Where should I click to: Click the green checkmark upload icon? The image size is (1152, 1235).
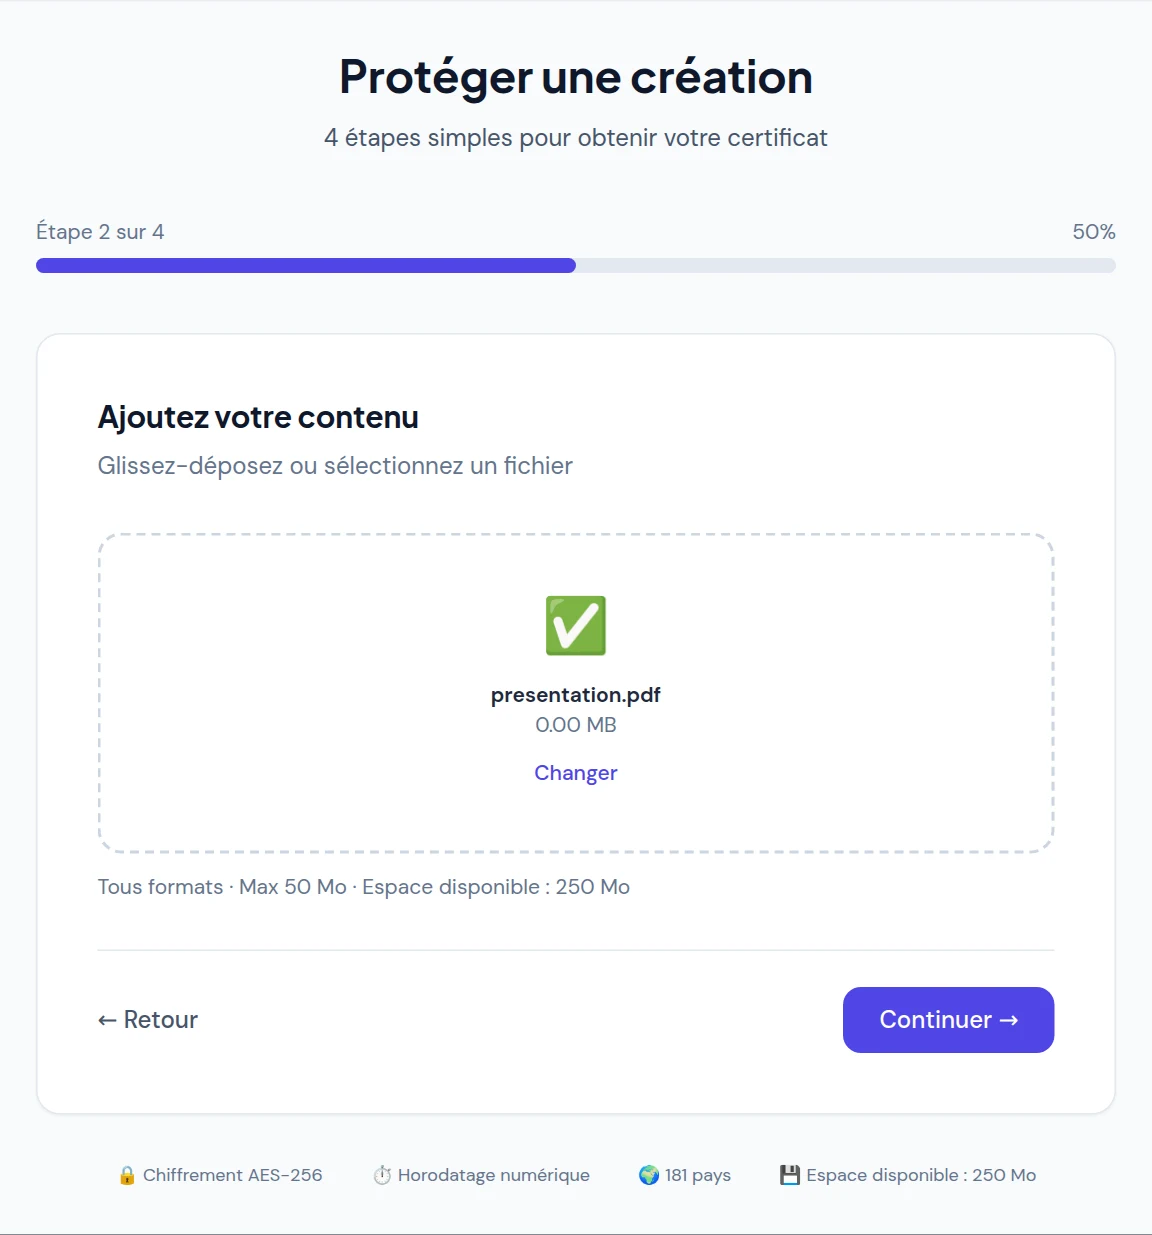click(576, 626)
